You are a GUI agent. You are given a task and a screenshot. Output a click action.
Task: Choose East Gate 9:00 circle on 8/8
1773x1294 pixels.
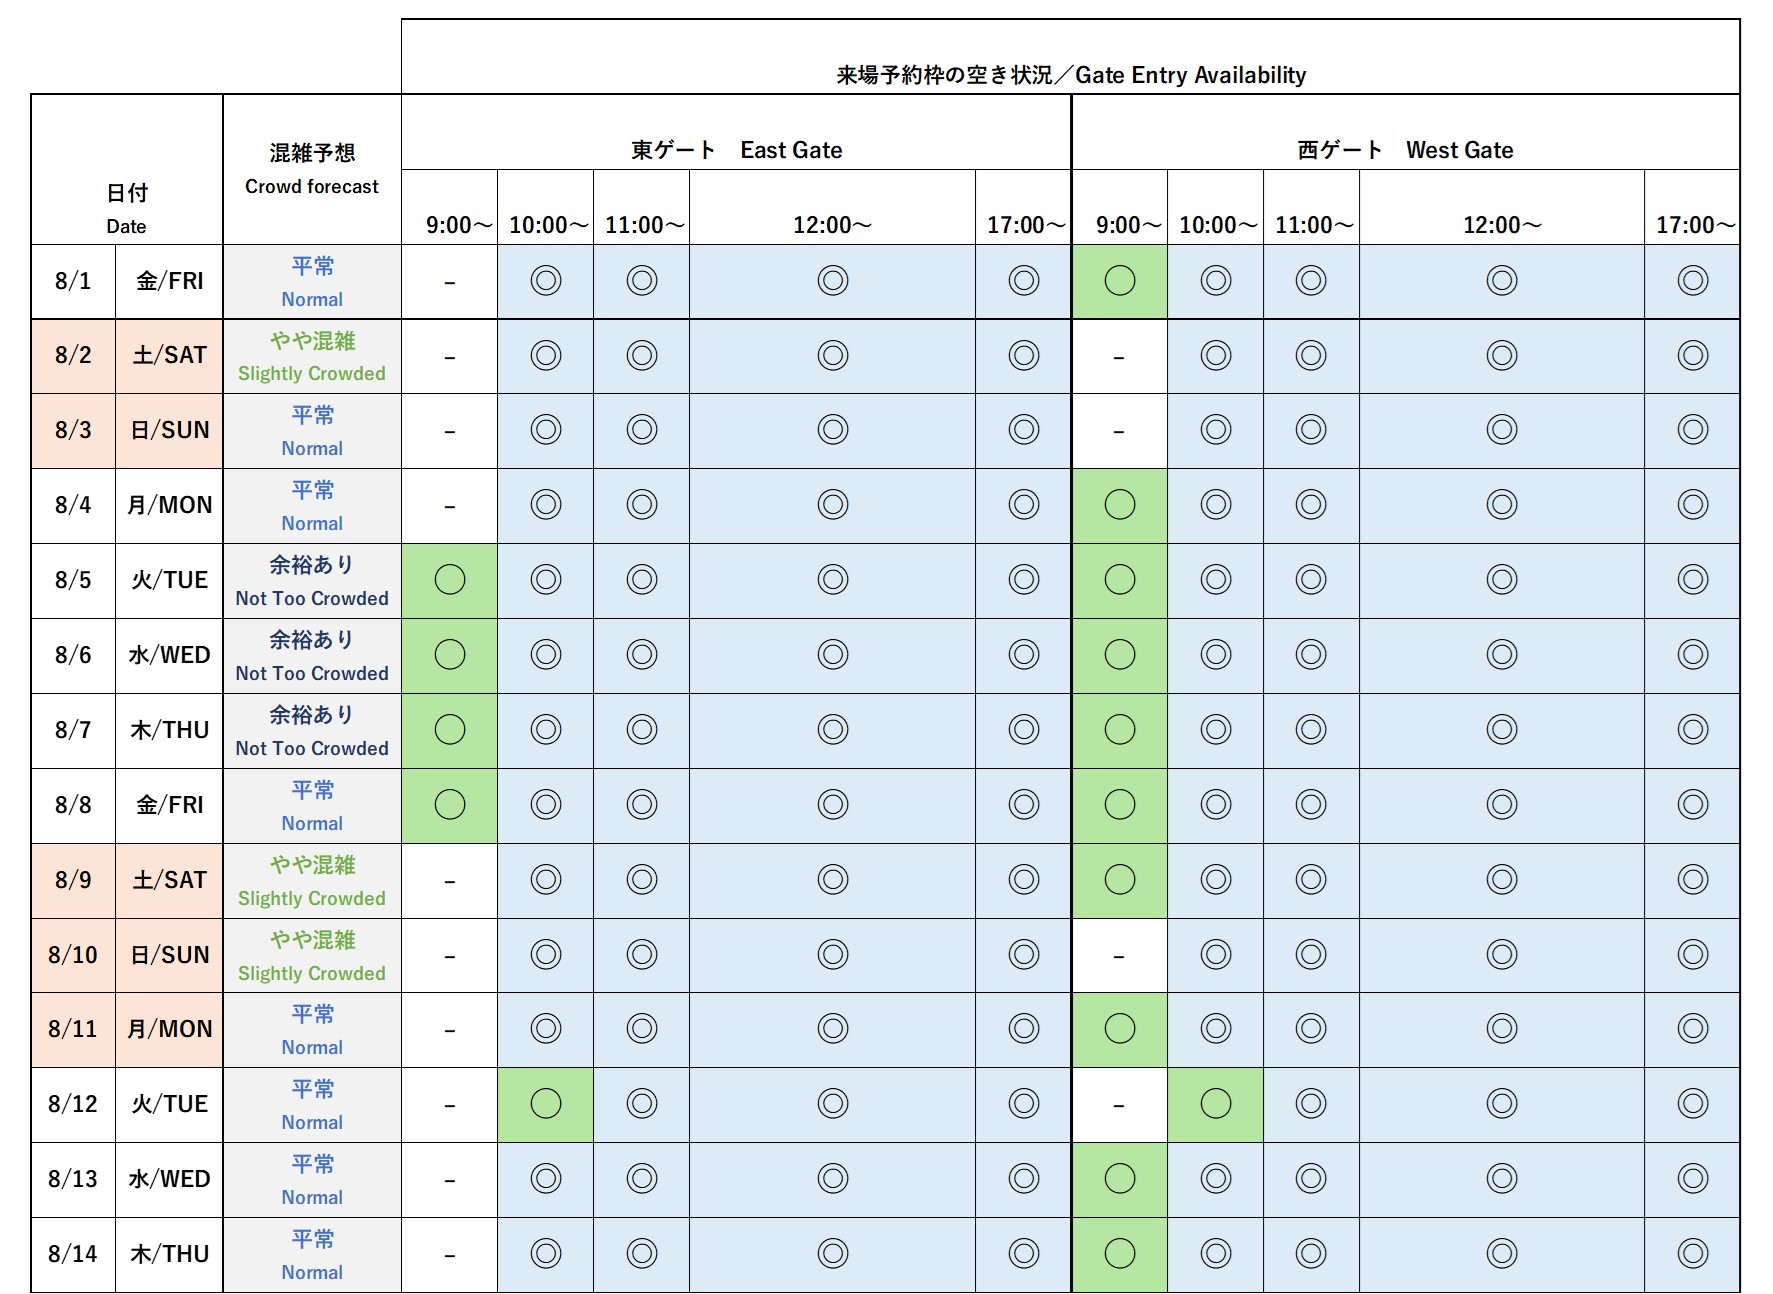pos(450,805)
